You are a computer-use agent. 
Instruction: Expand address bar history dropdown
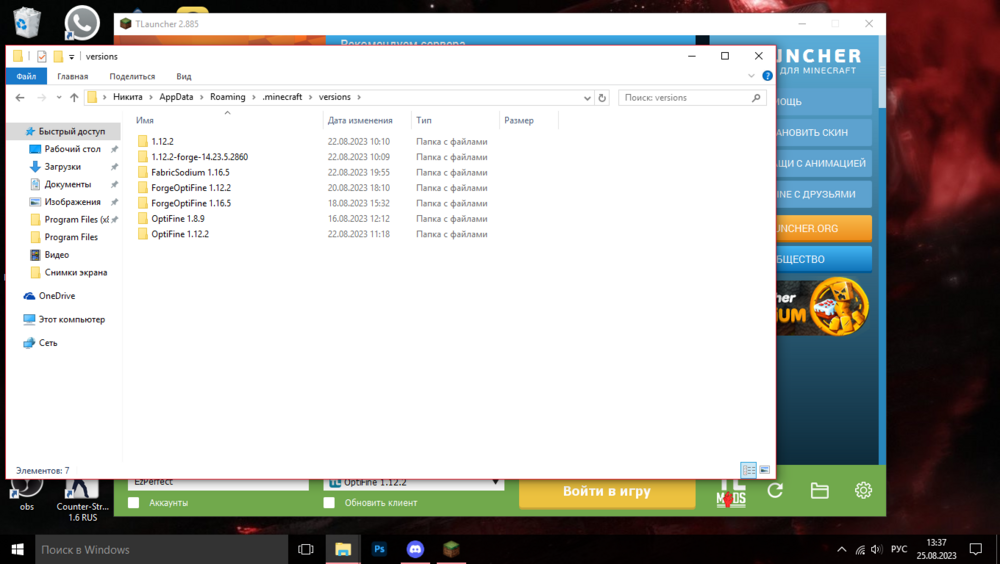[x=587, y=98]
